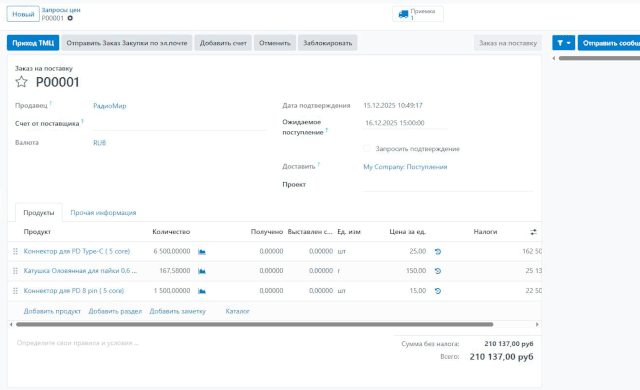The height and width of the screenshot is (390, 640).
Task: Click the unit price cell 150,00
Action: tap(416, 271)
